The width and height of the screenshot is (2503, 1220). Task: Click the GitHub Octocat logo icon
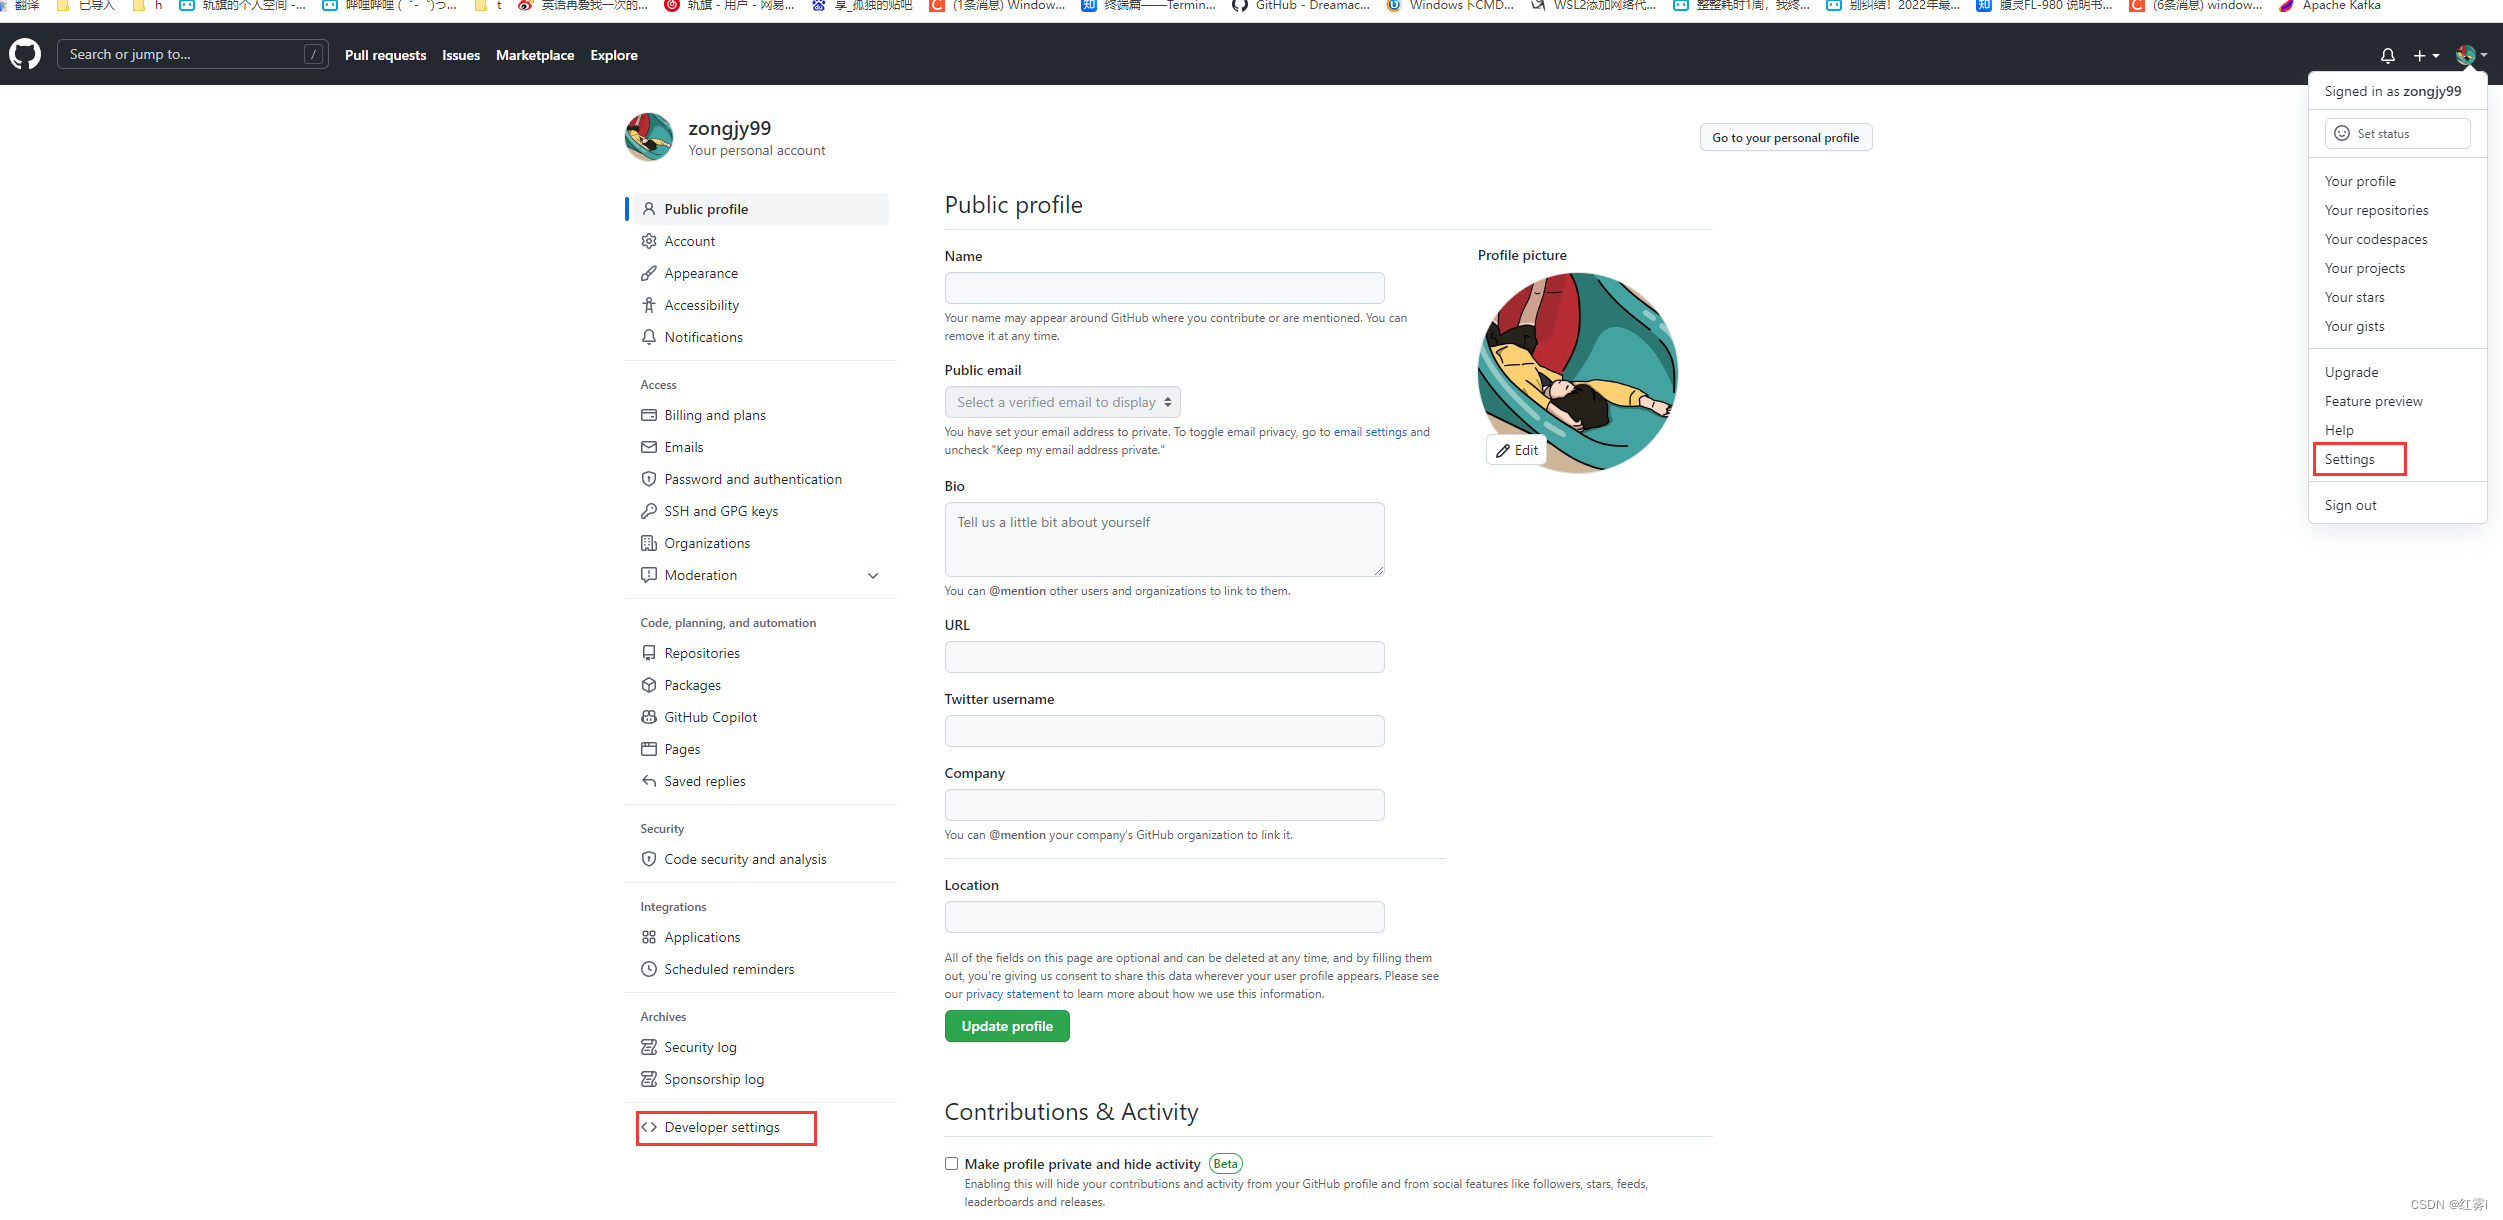click(25, 54)
